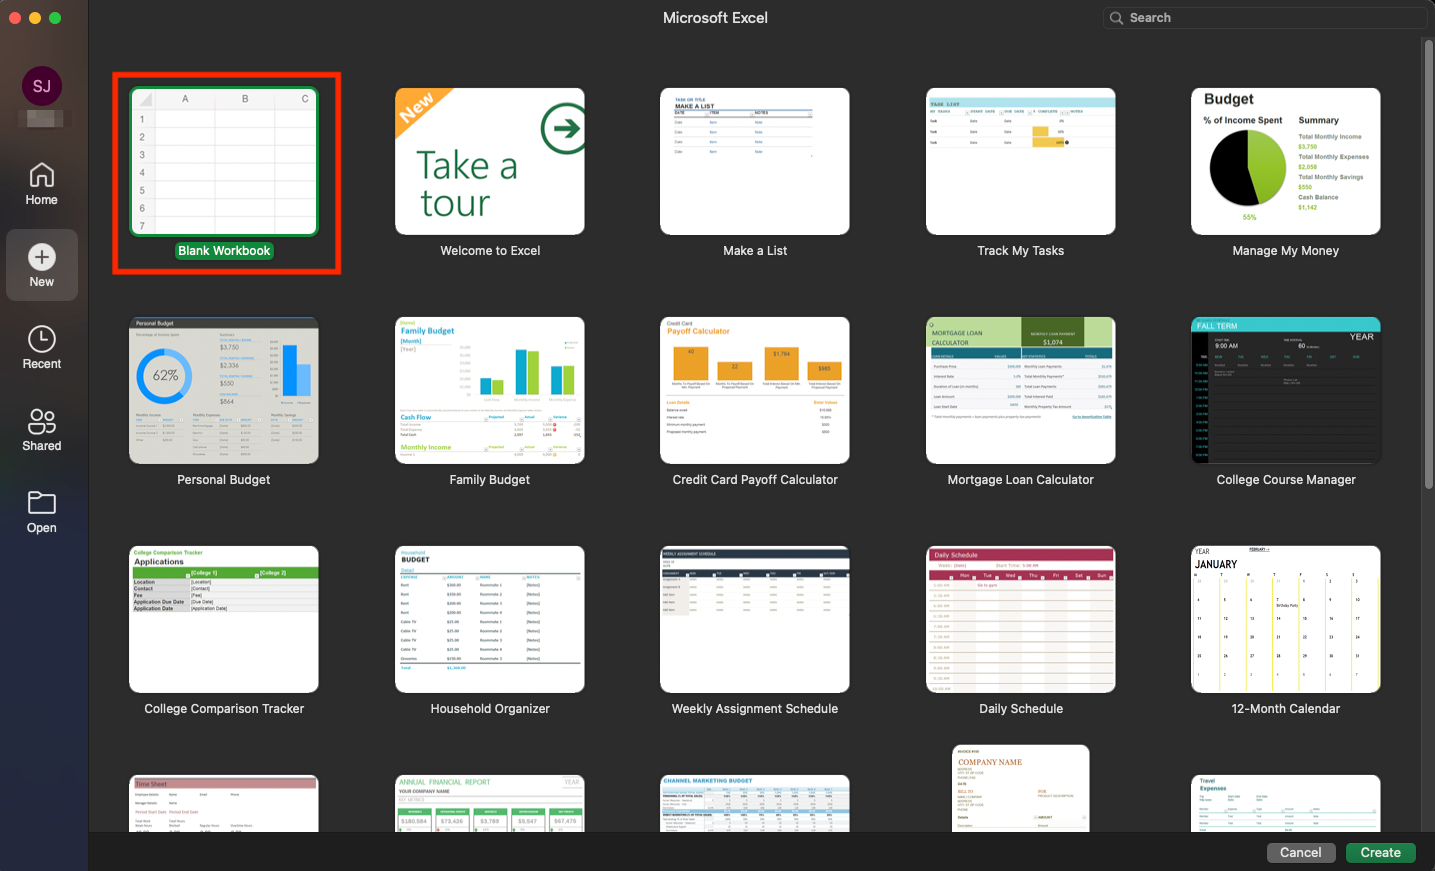
Task: Click the College Comparison Tracker caption
Action: tap(224, 709)
